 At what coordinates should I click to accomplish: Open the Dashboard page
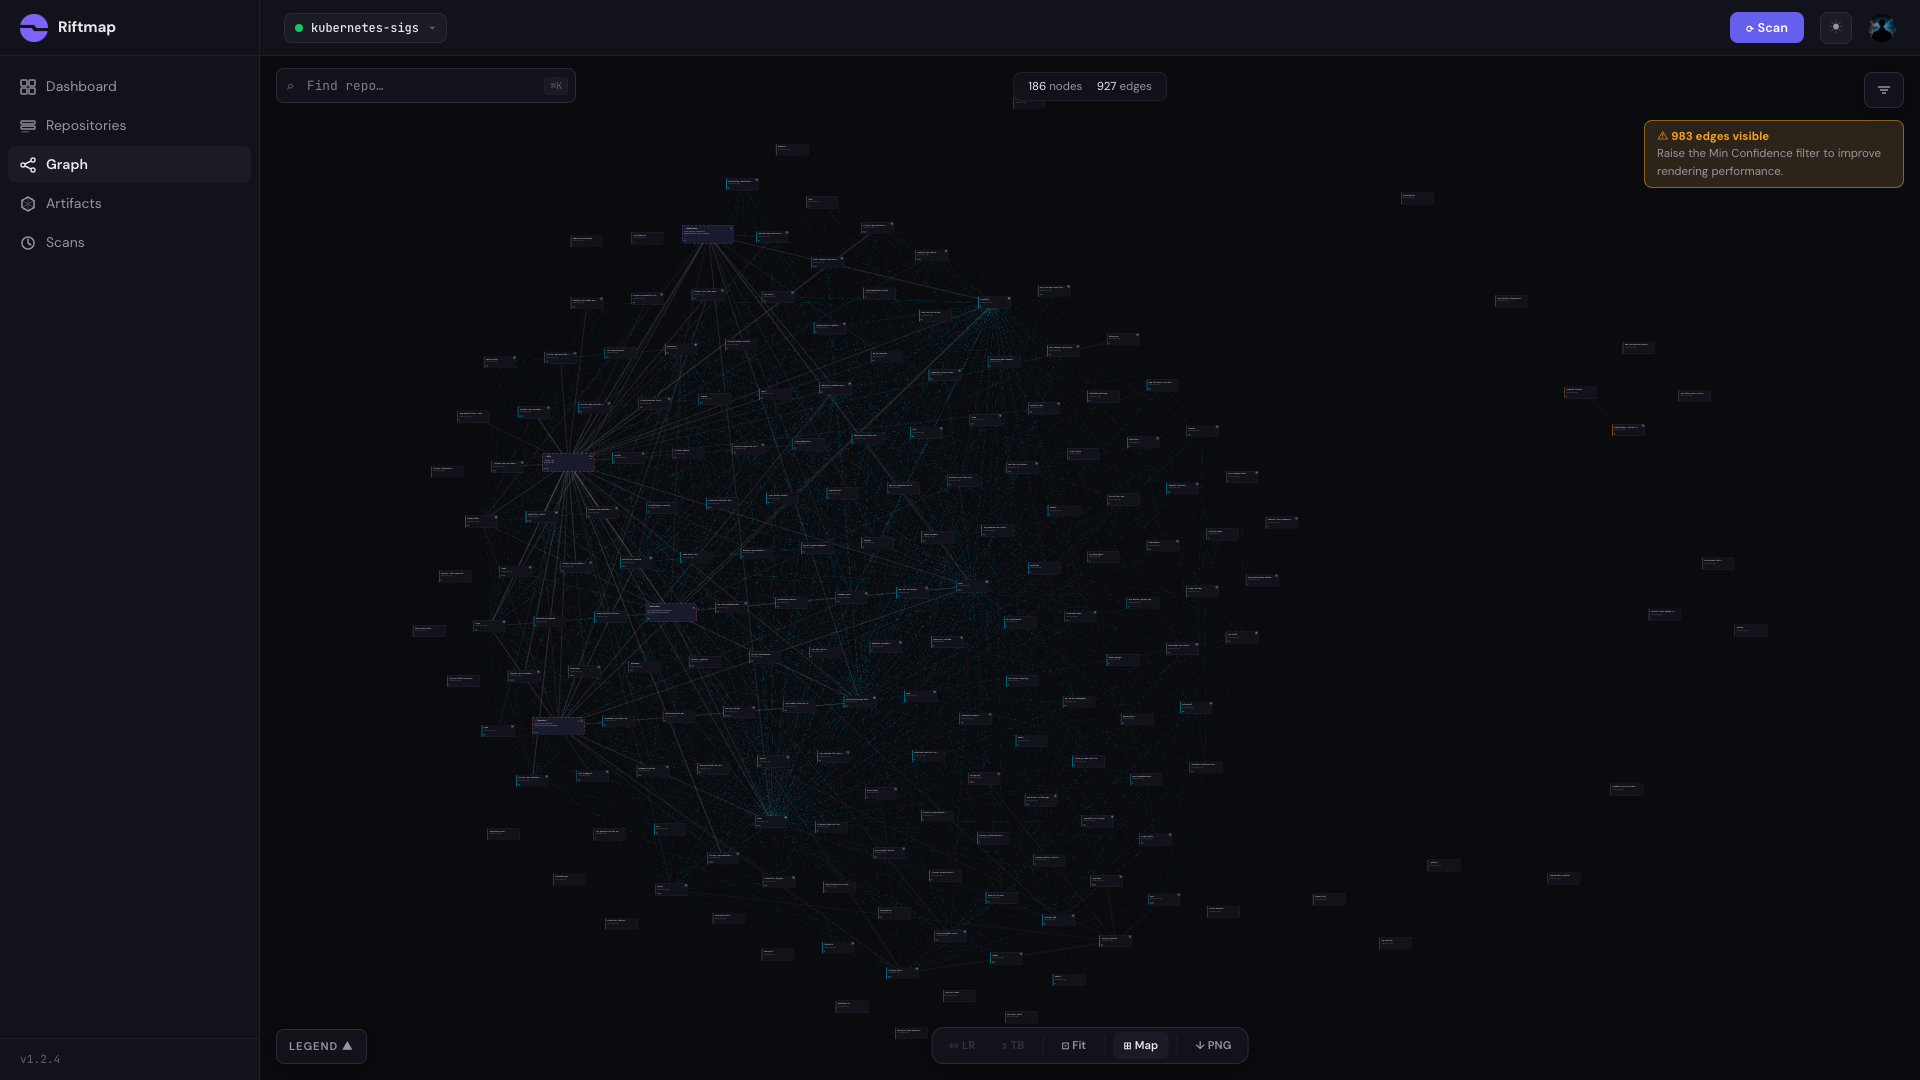tap(129, 87)
